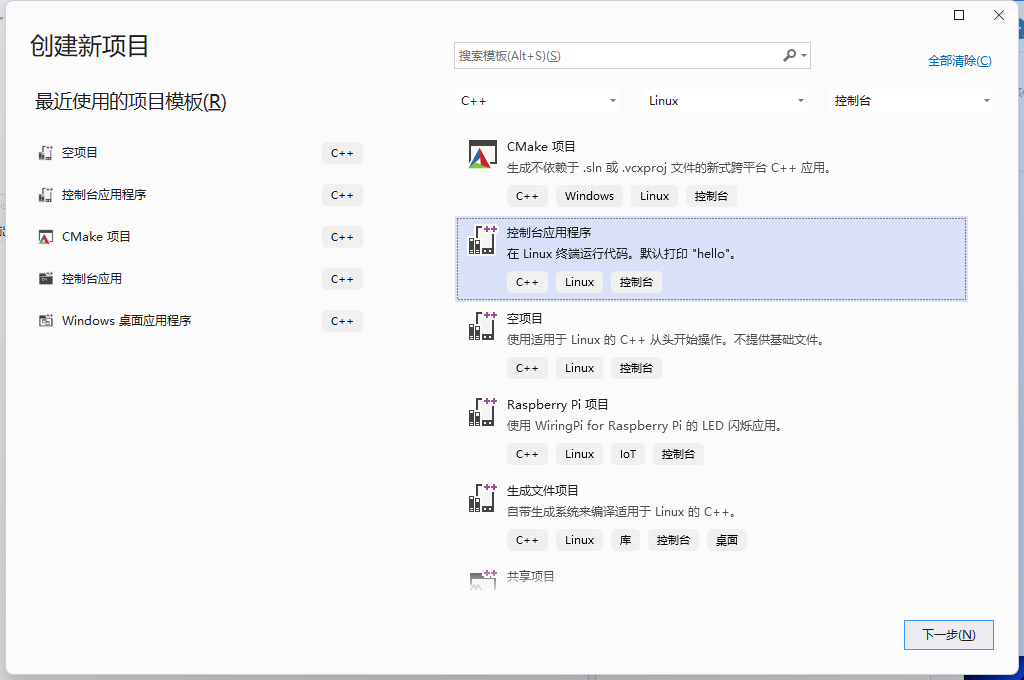Image resolution: width=1024 pixels, height=680 pixels.
Task: Click the search magnifier icon
Action: [789, 55]
